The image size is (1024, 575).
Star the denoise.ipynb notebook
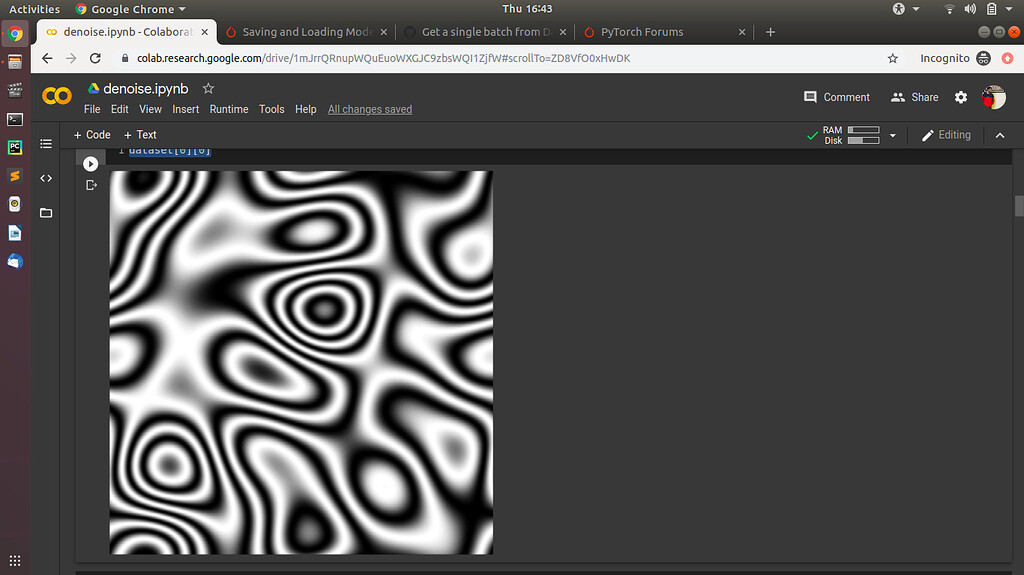[x=208, y=89]
